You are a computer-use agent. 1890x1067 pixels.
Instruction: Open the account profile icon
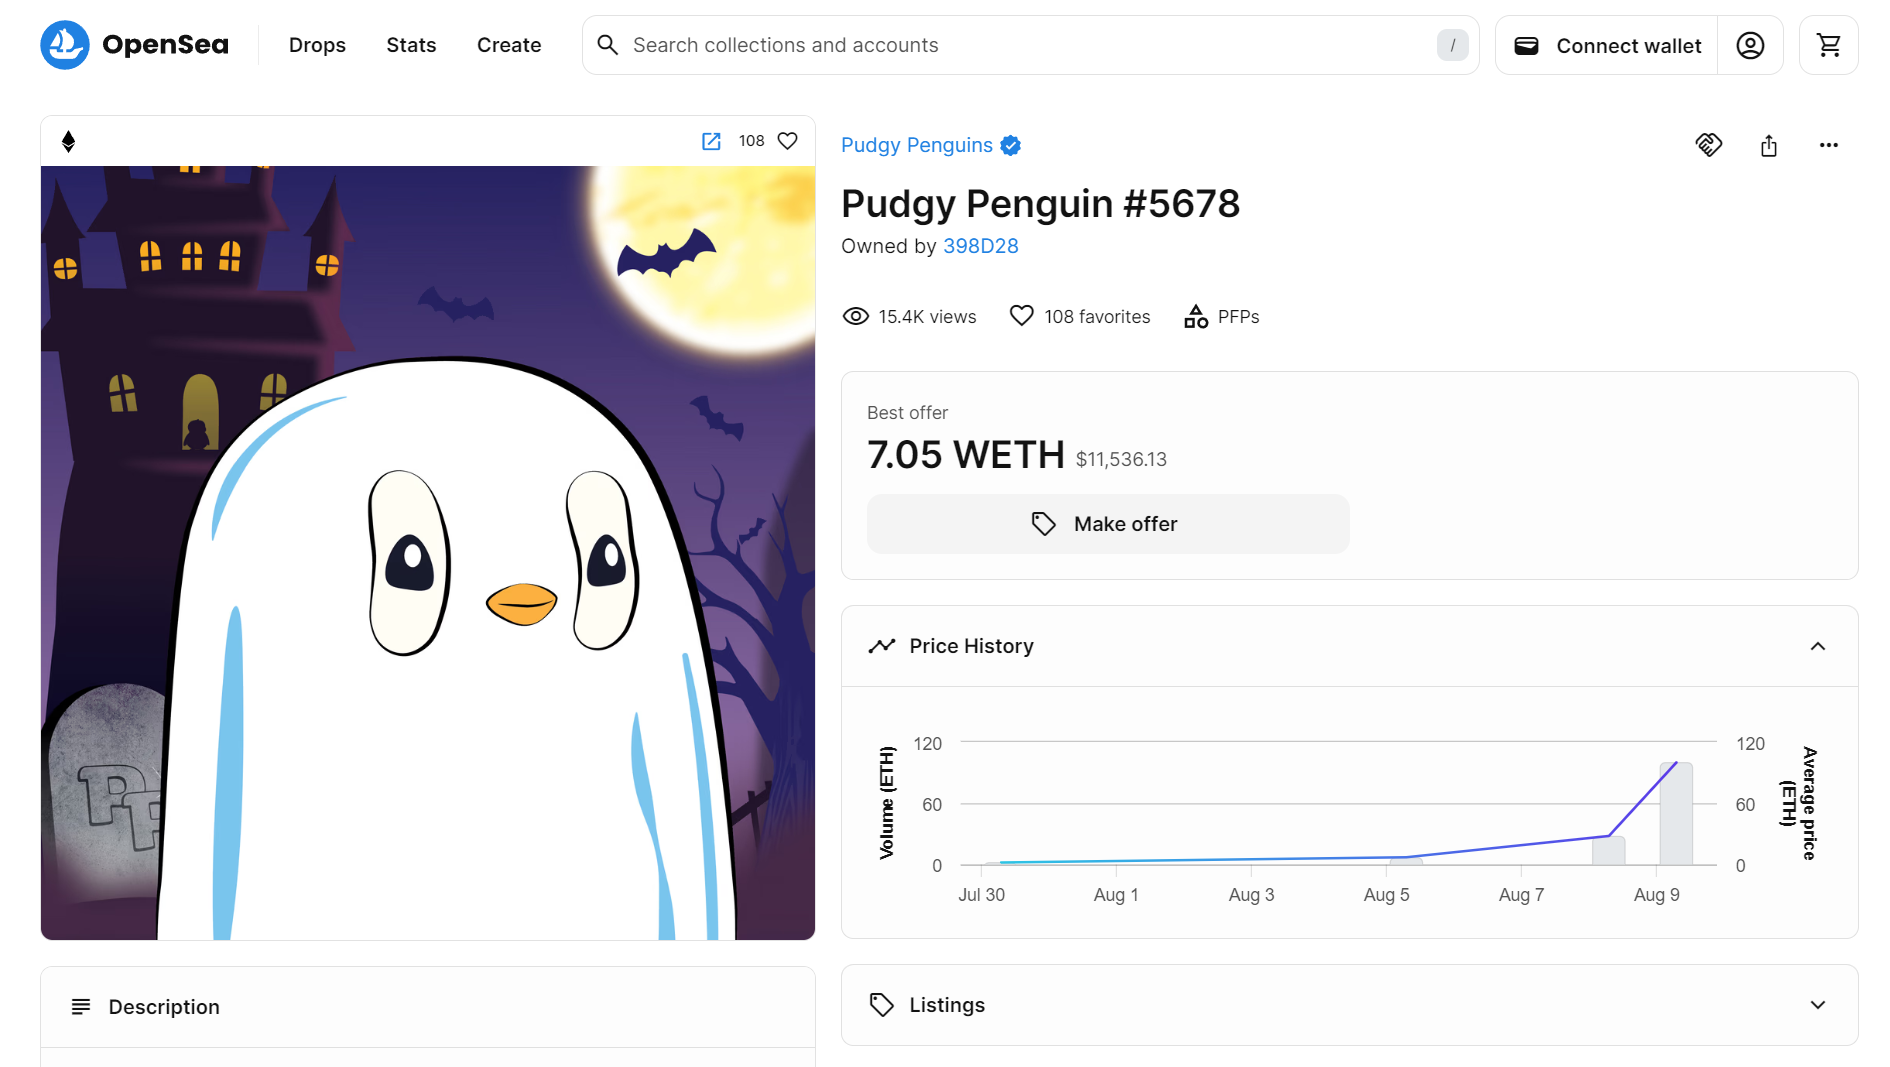[1750, 45]
